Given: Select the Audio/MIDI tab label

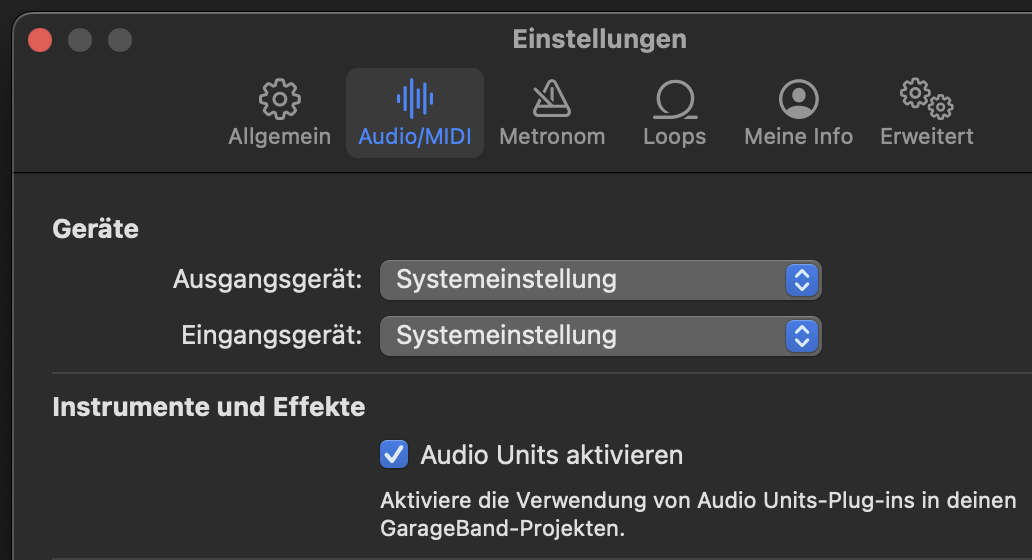Looking at the screenshot, I should 415,136.
